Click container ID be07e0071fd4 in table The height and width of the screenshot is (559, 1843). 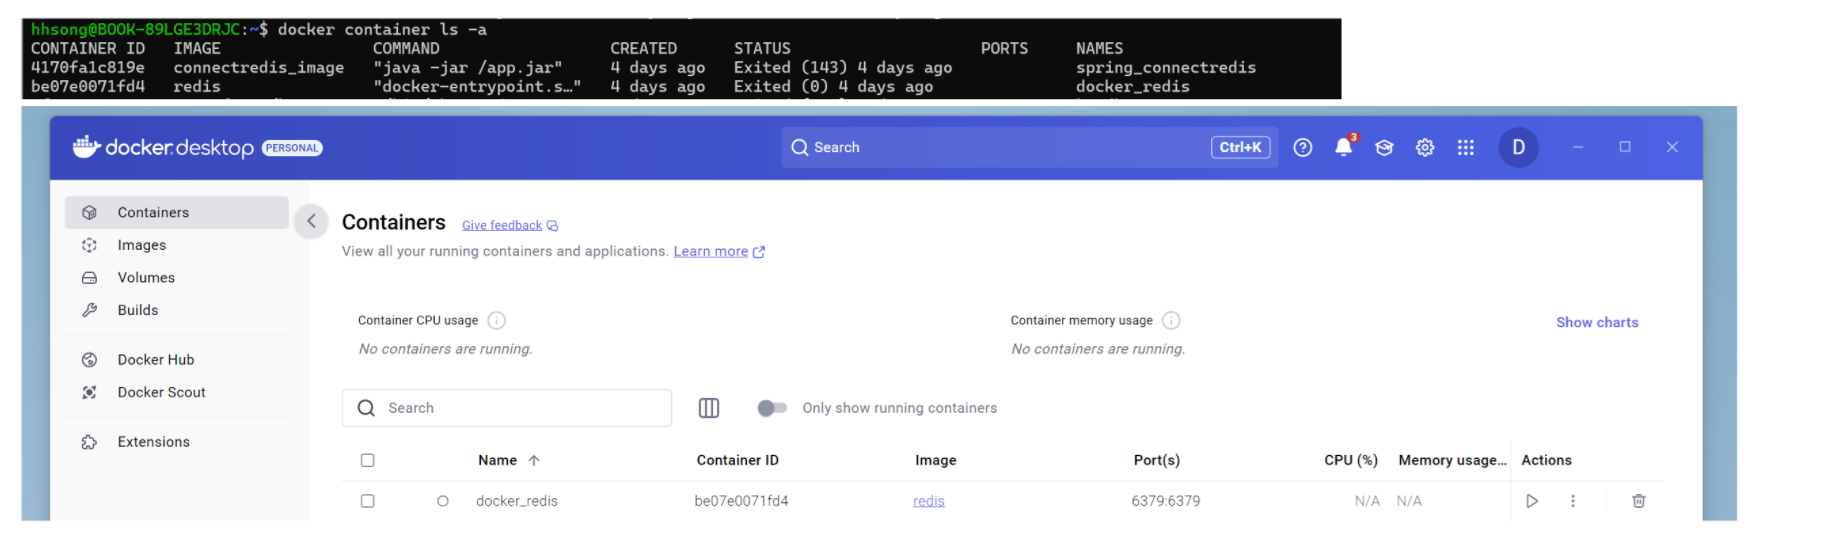pos(741,501)
